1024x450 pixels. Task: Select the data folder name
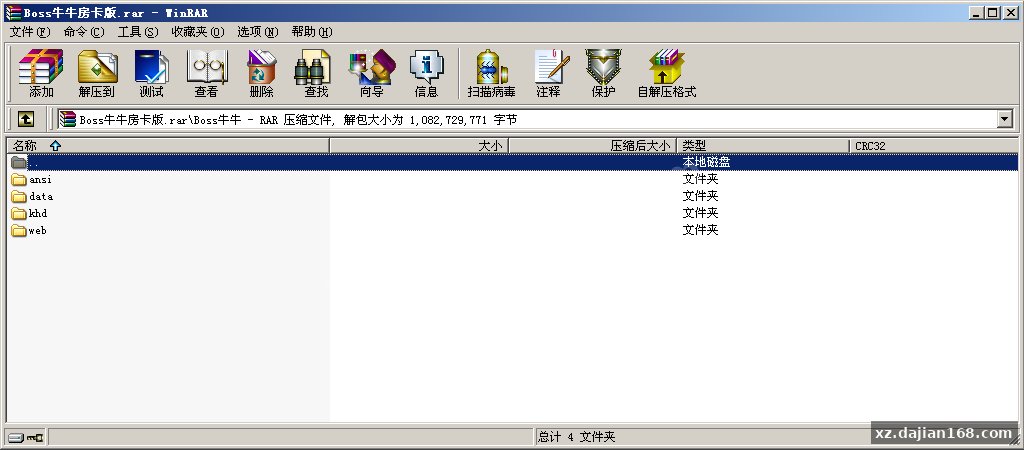point(40,196)
